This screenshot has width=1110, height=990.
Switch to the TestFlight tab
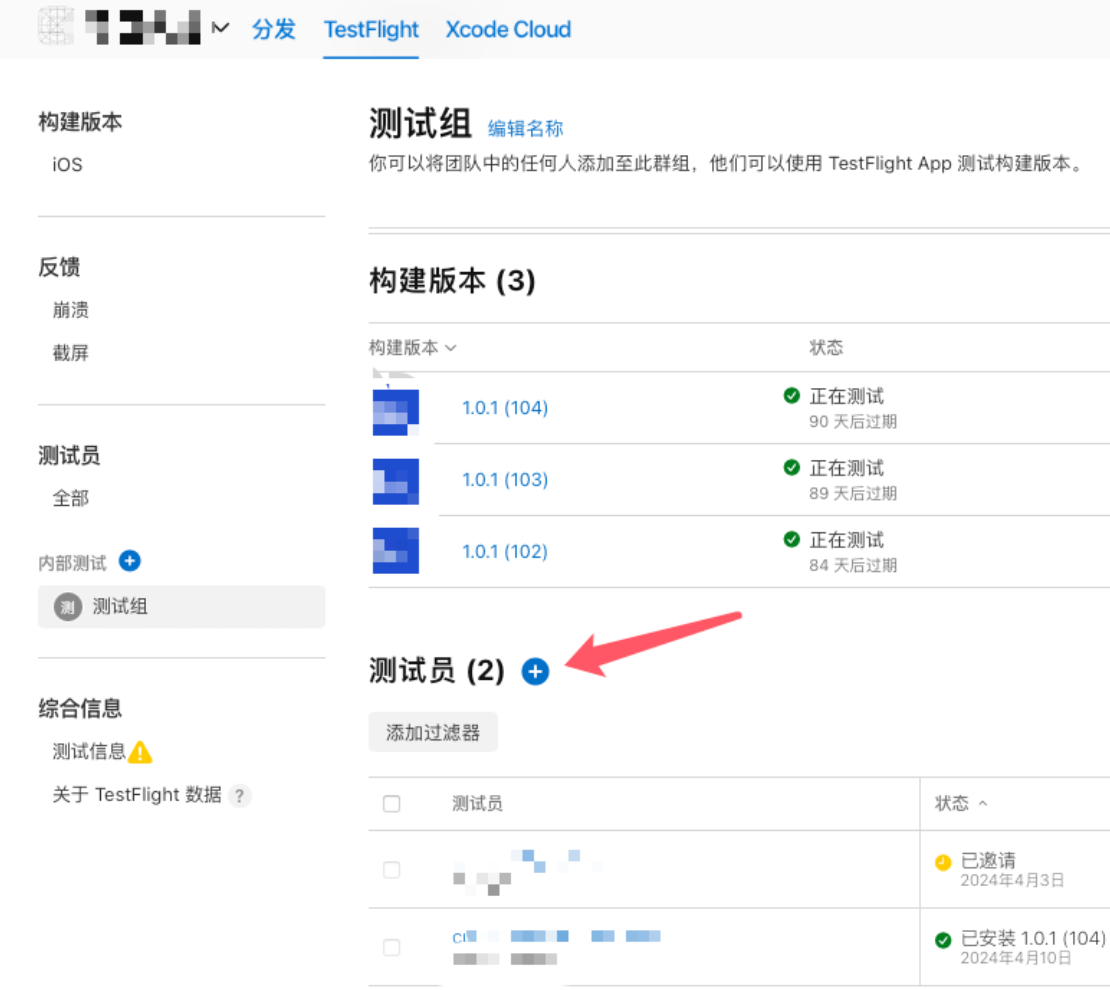pyautogui.click(x=371, y=30)
